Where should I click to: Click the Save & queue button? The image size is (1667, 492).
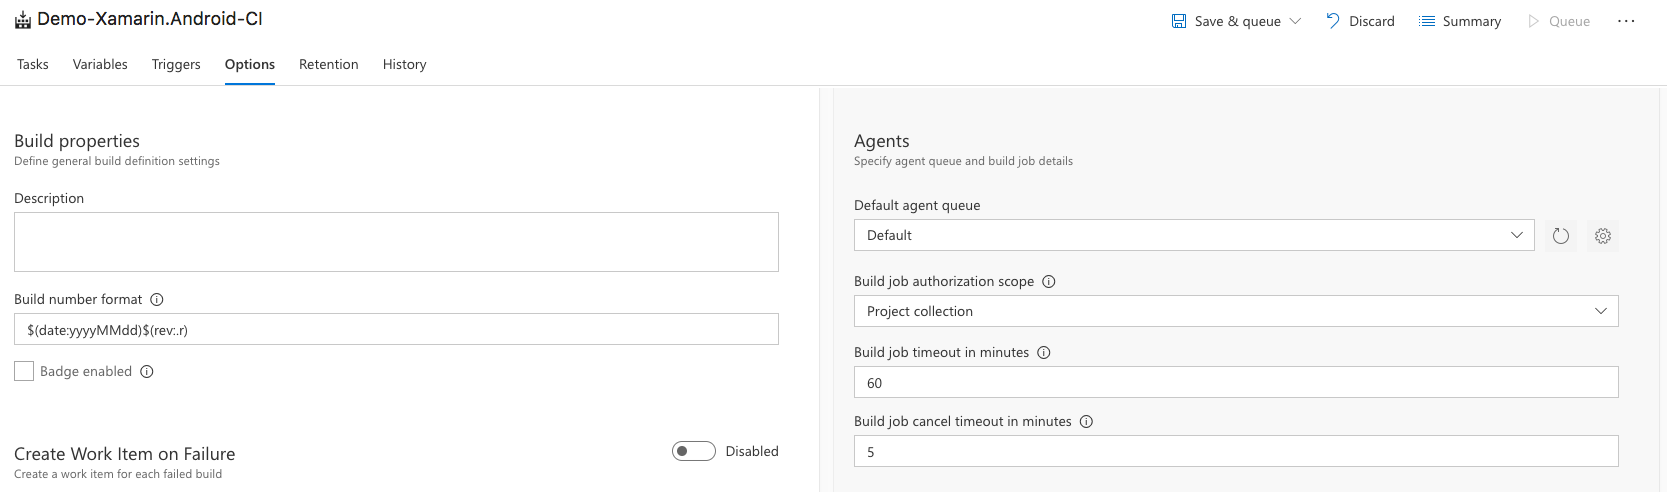tap(1237, 21)
